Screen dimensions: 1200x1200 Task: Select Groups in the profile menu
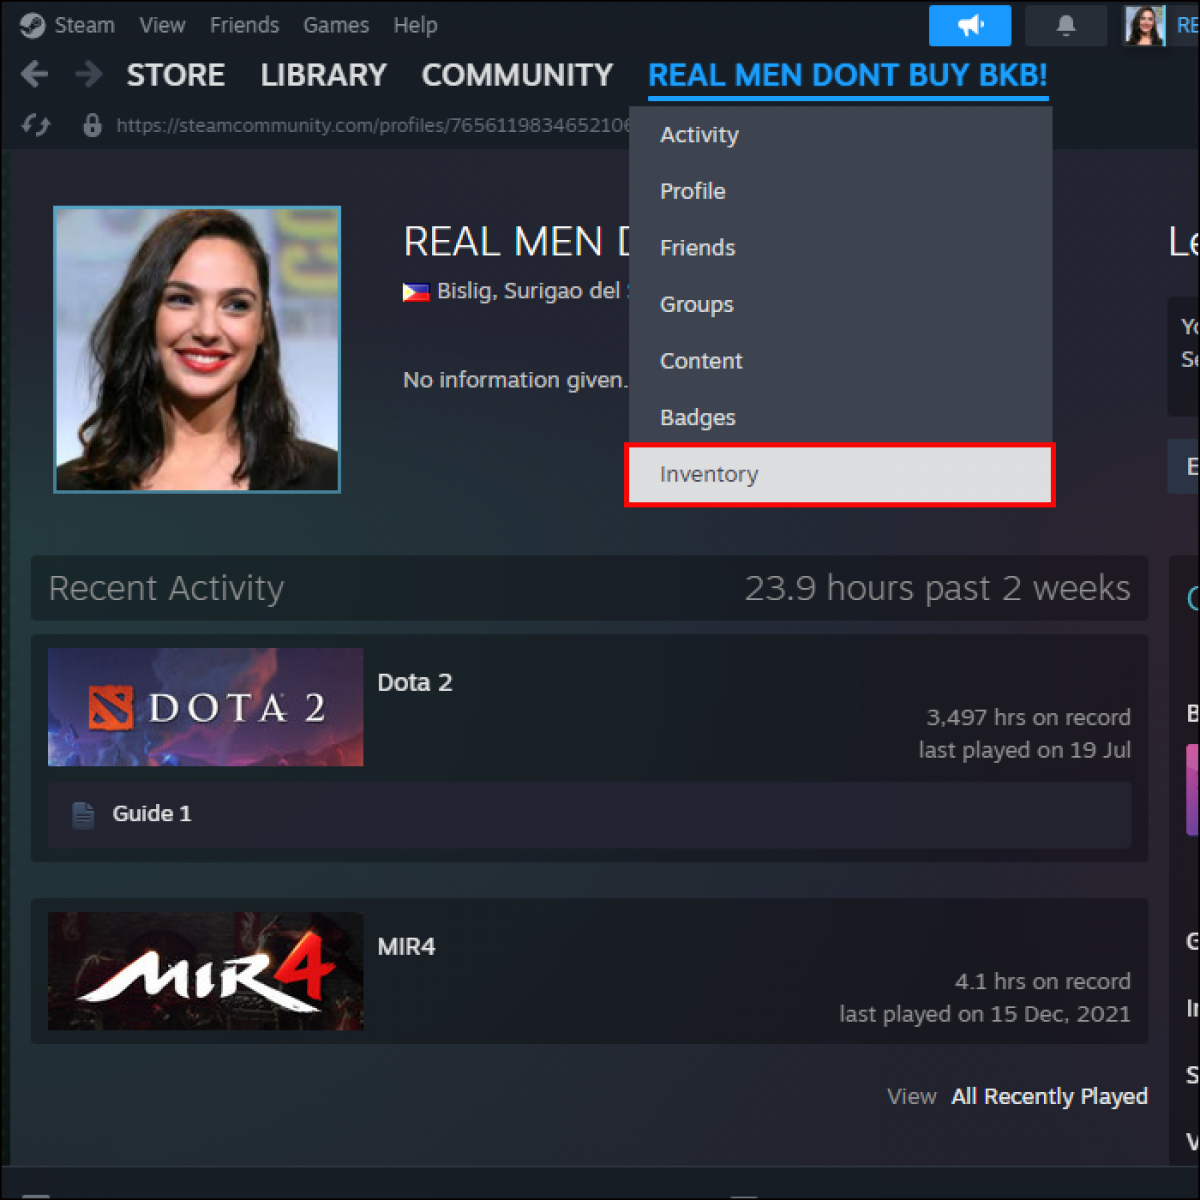point(696,304)
